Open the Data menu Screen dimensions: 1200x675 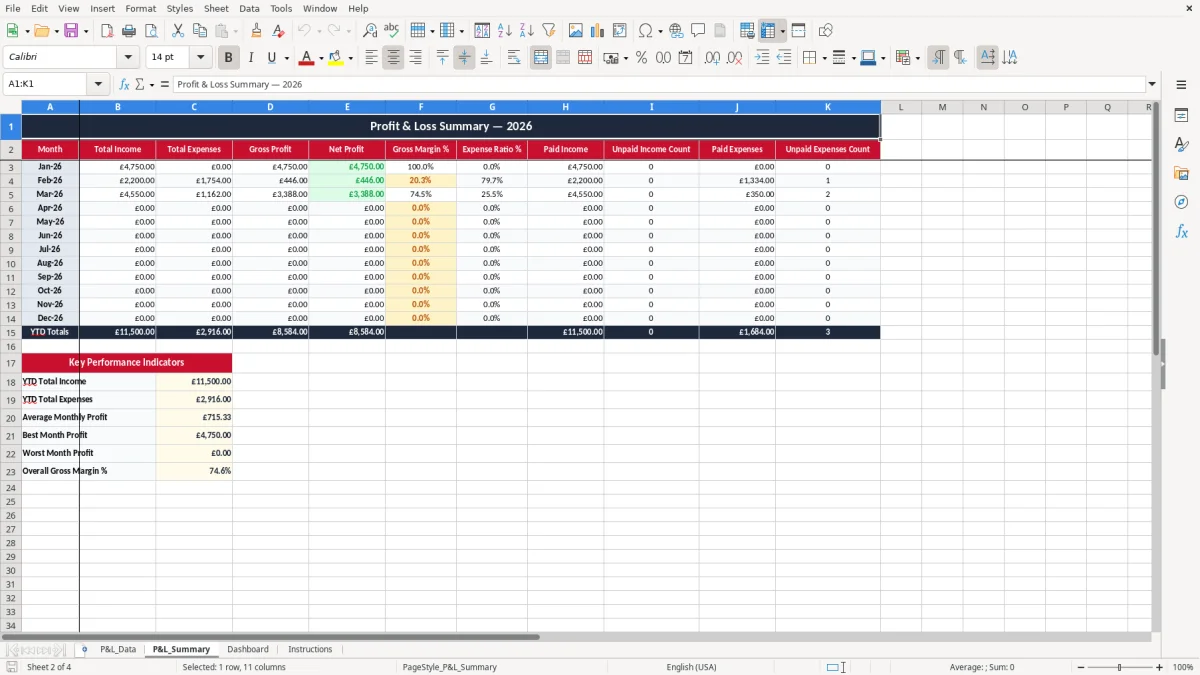point(249,8)
